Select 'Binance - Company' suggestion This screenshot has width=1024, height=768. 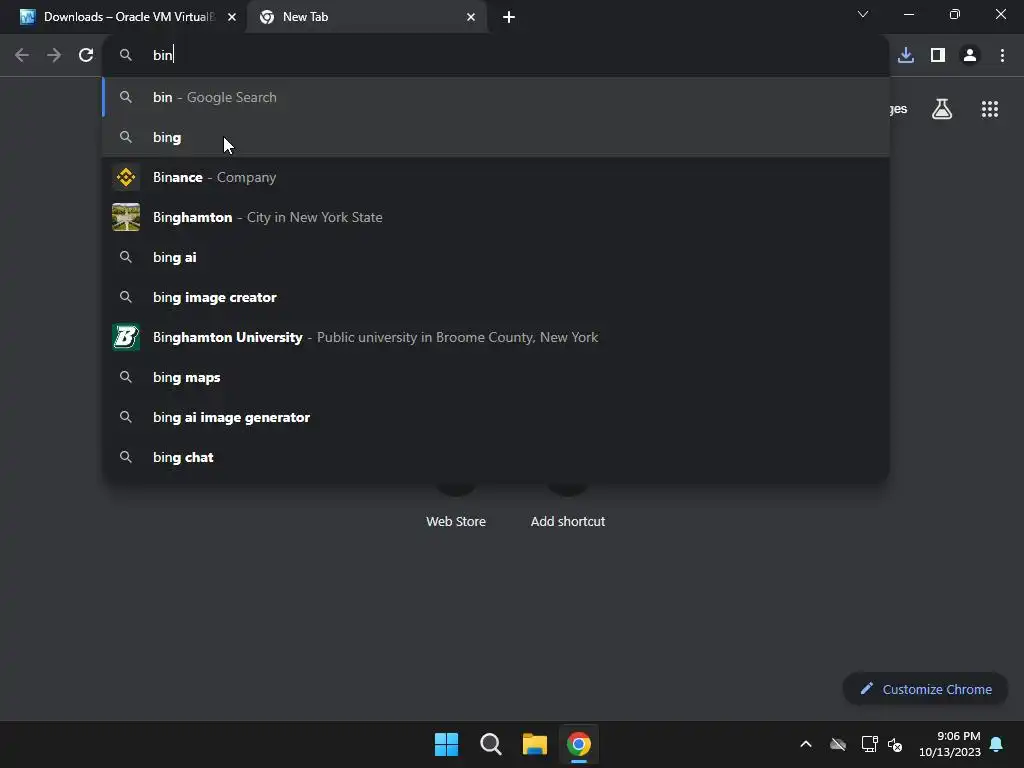[x=496, y=177]
